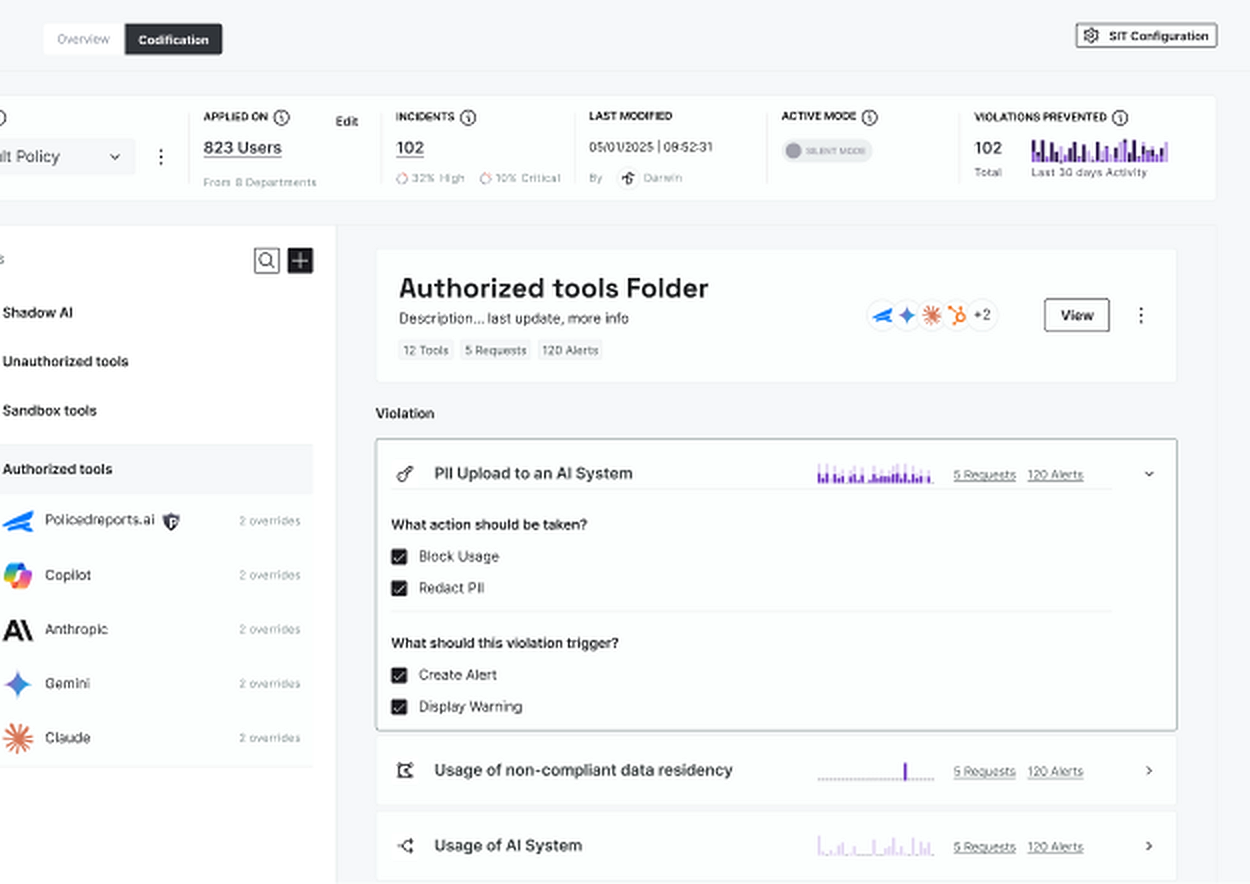Open 120 Alerts in PII Upload row
The height and width of the screenshot is (884, 1250).
1055,475
